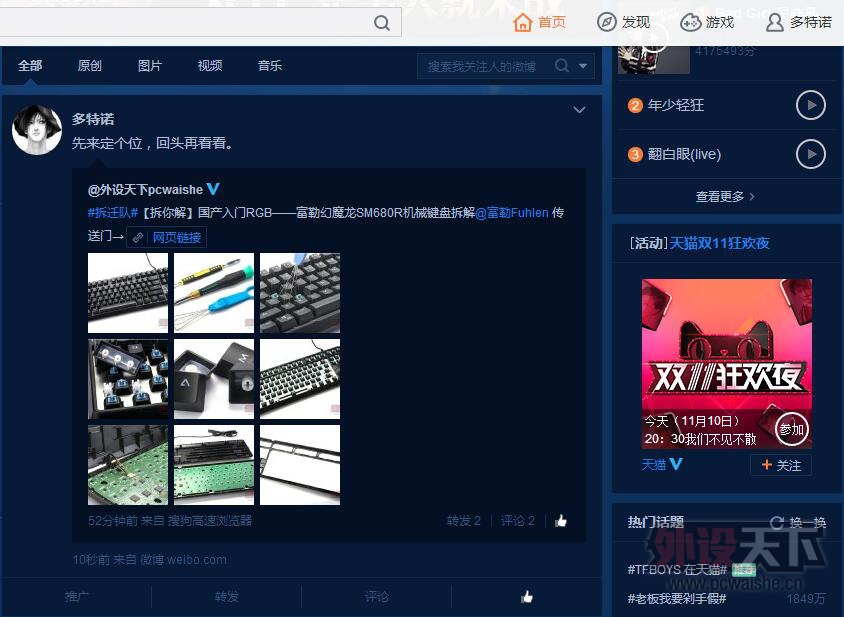View the screwdriver tools photo thumbnail
844x617 pixels.
(214, 293)
